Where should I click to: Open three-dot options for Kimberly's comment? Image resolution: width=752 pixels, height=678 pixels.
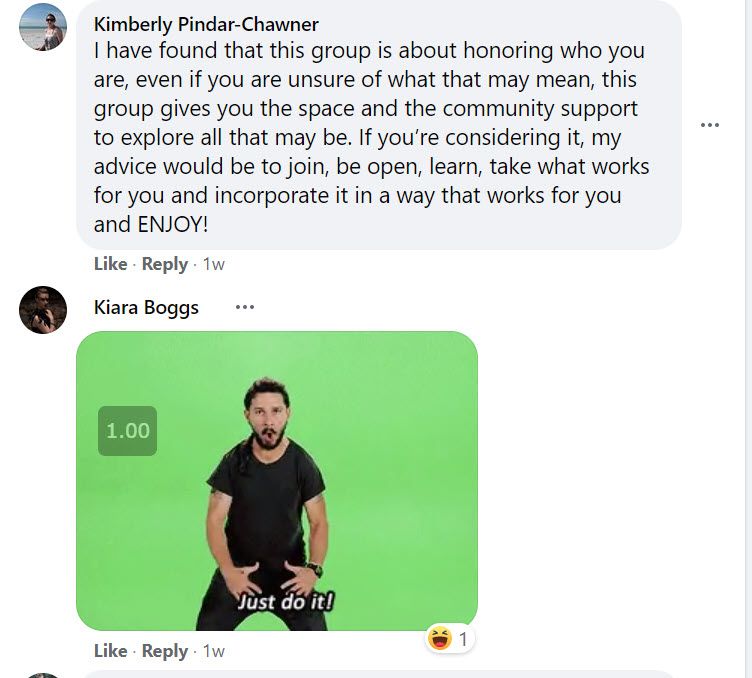pos(710,125)
